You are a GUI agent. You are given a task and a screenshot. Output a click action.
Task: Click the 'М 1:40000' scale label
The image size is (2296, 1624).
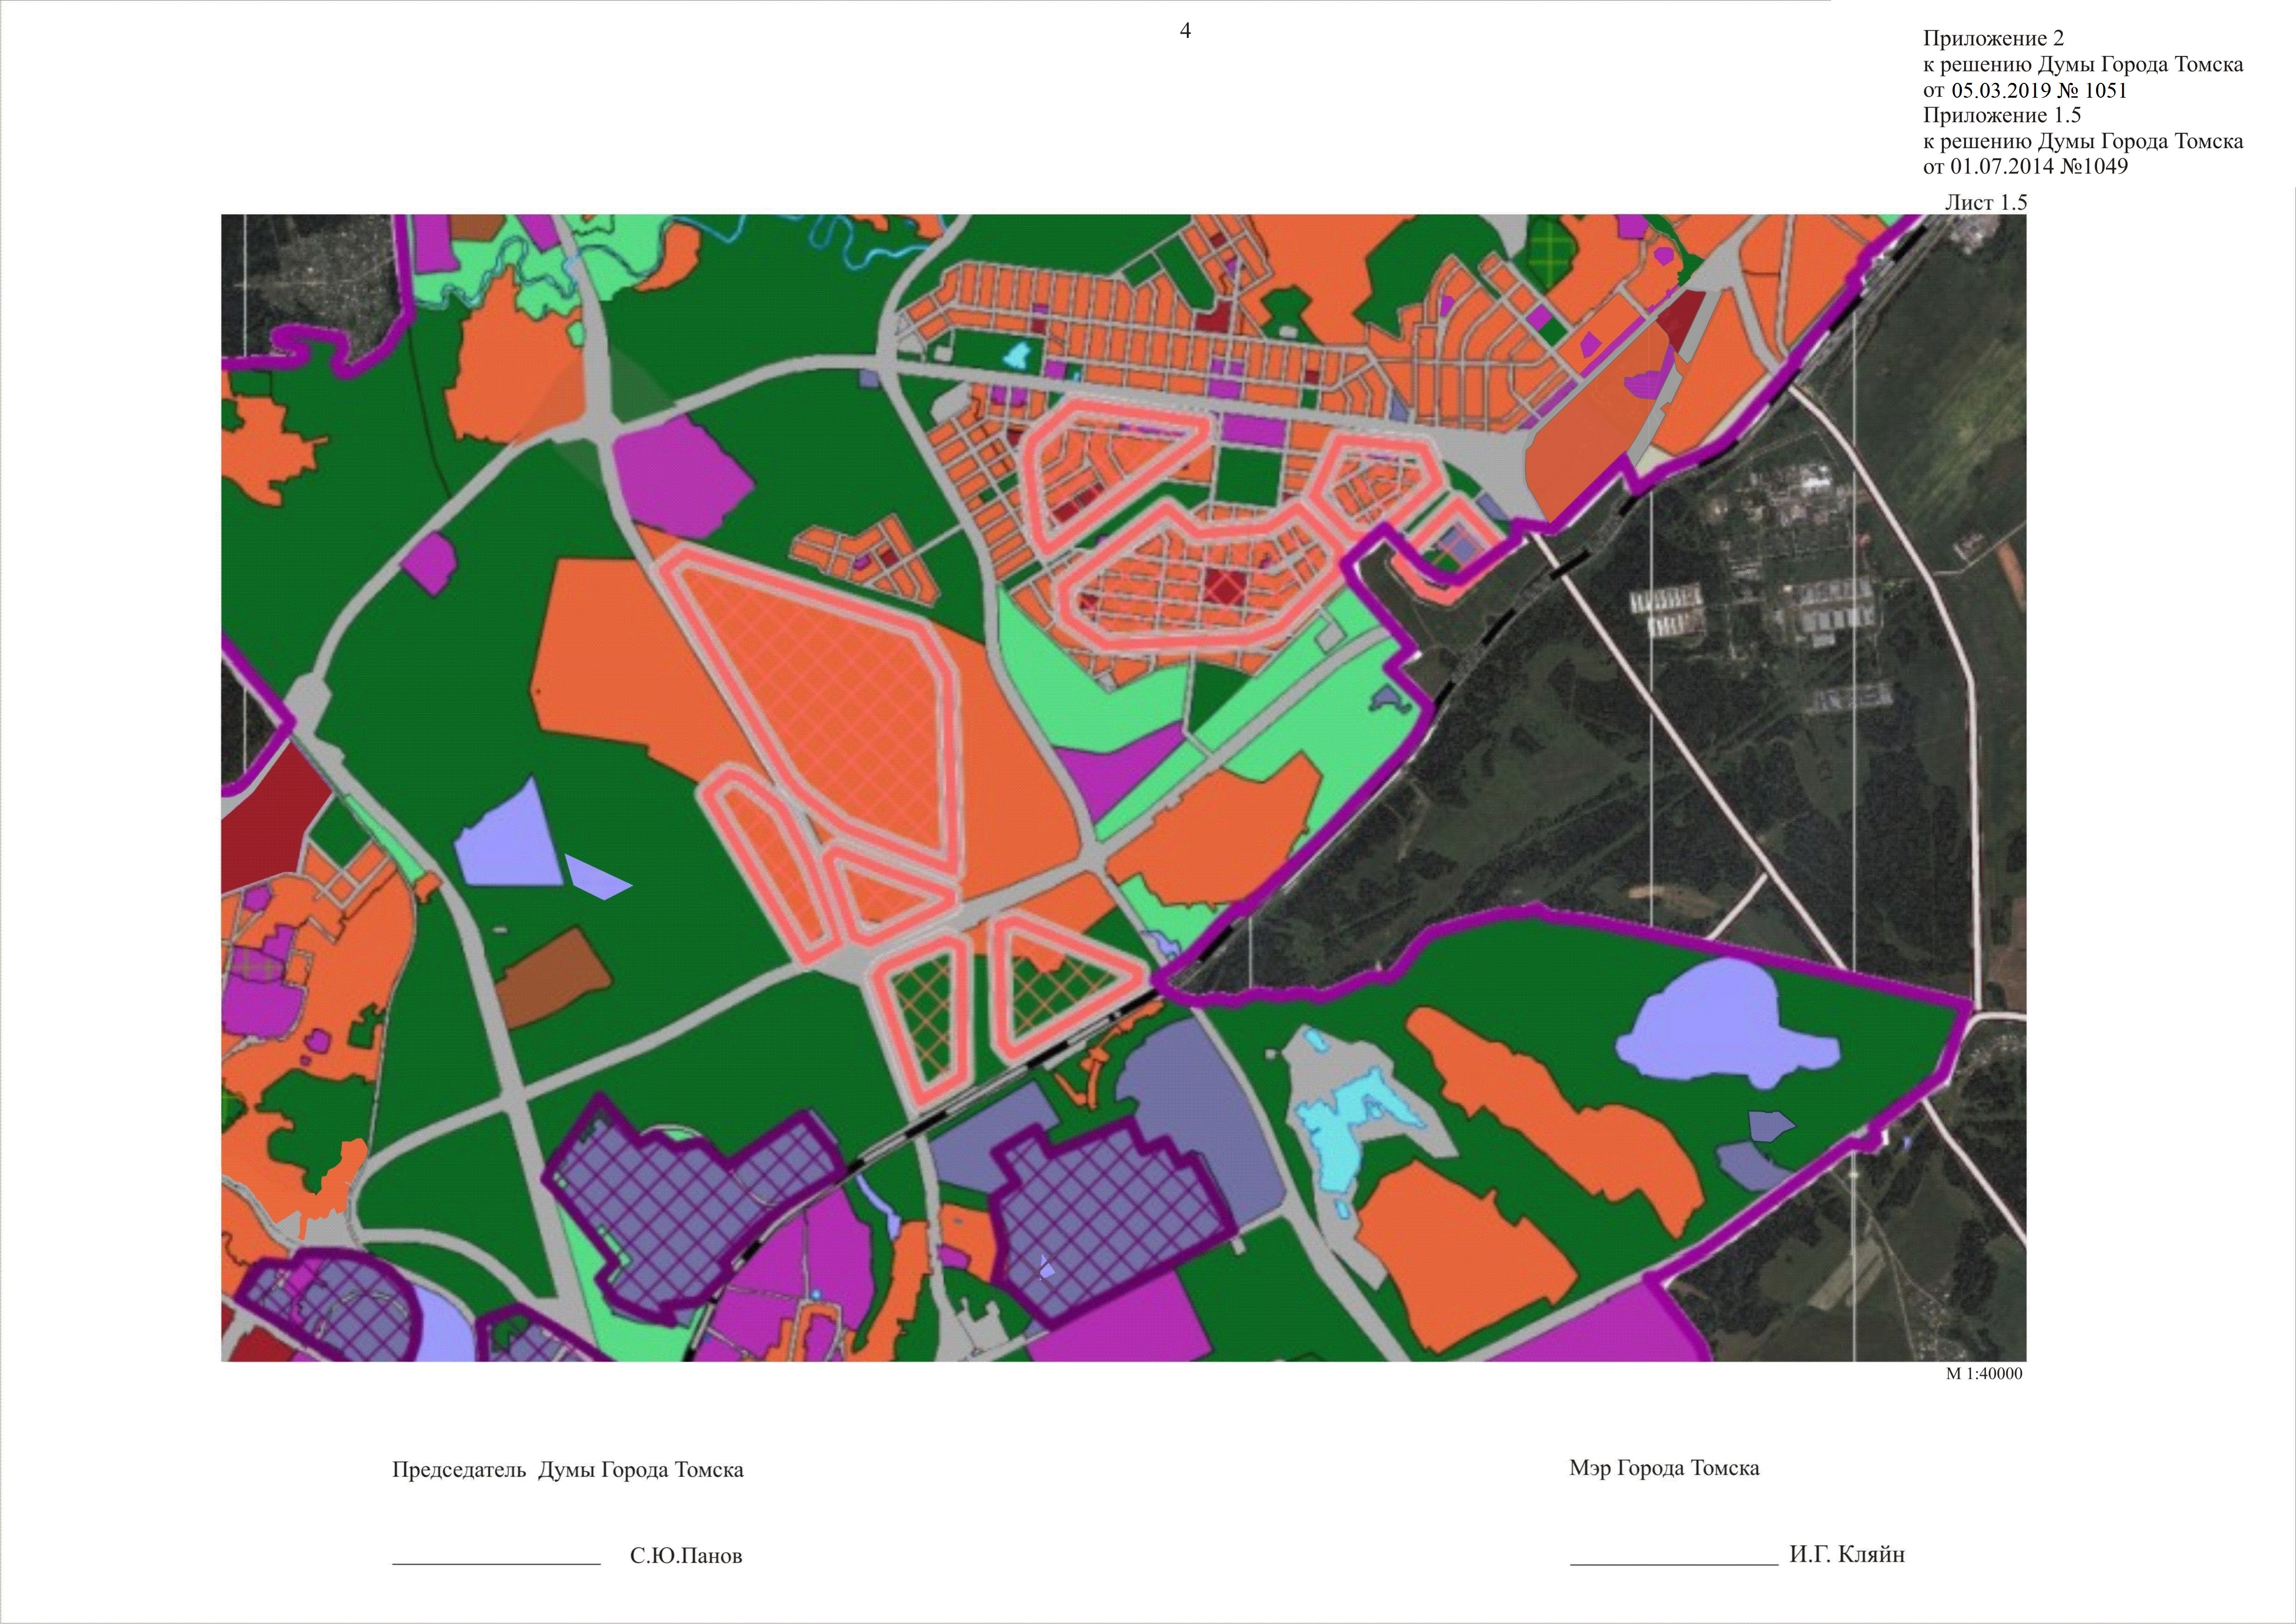[x=1984, y=1374]
